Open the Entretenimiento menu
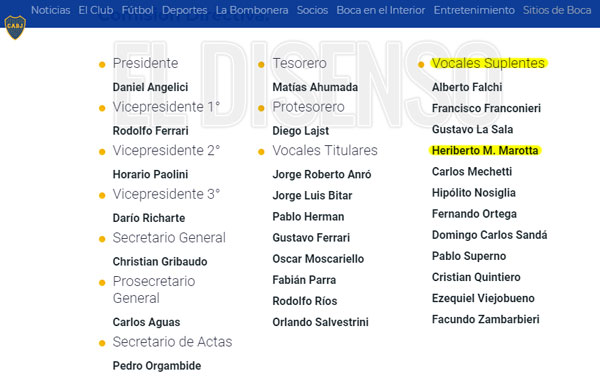600x382 pixels. [x=474, y=10]
